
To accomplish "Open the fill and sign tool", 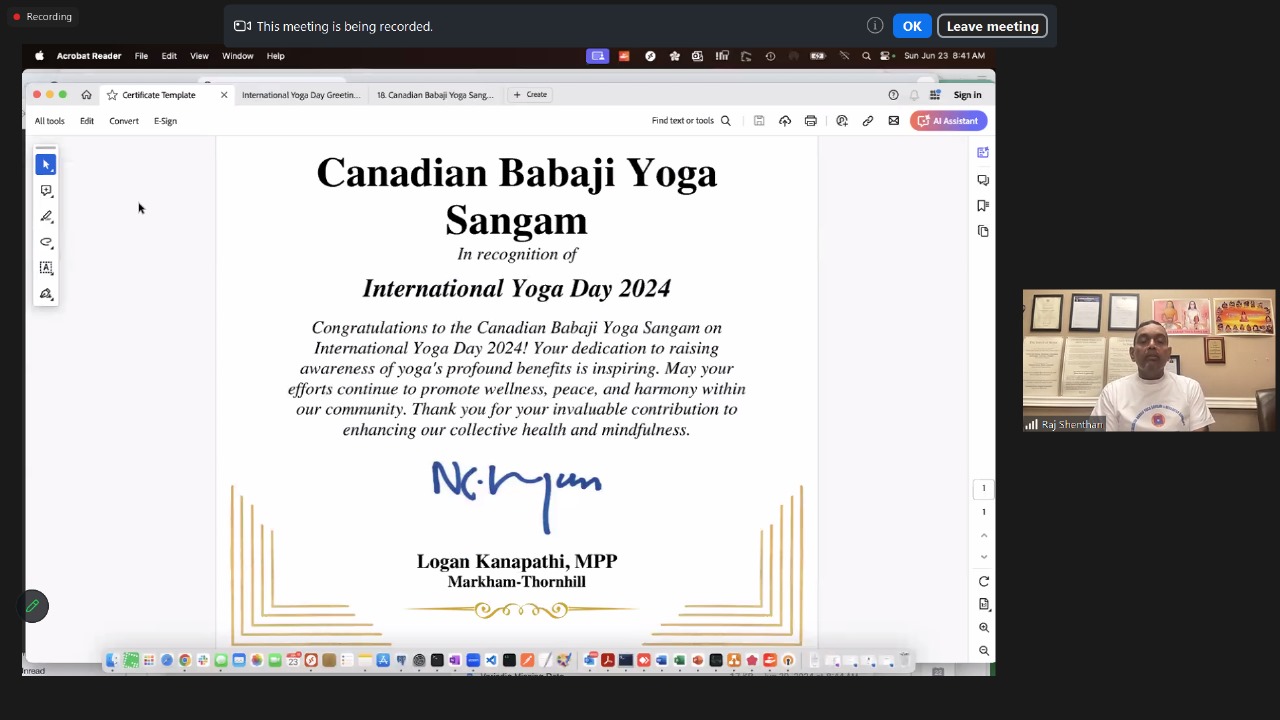I will 46,294.
